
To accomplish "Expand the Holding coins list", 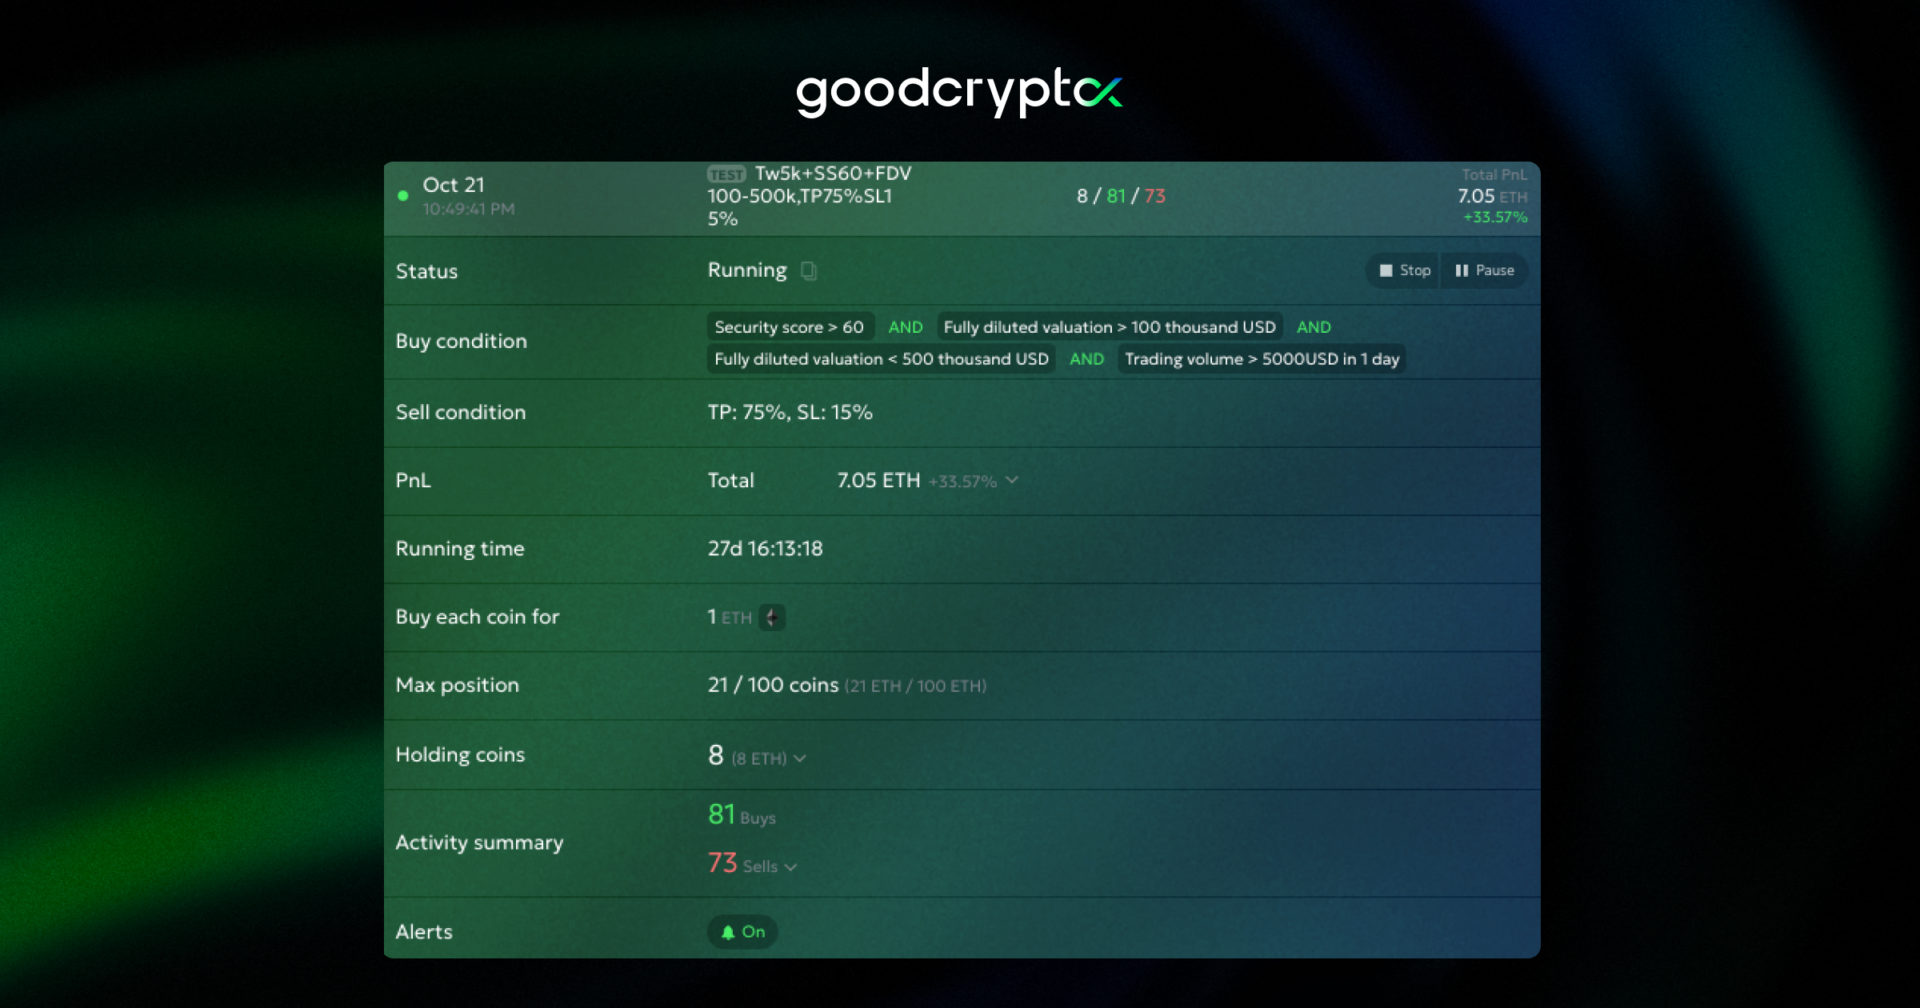I will click(x=800, y=759).
